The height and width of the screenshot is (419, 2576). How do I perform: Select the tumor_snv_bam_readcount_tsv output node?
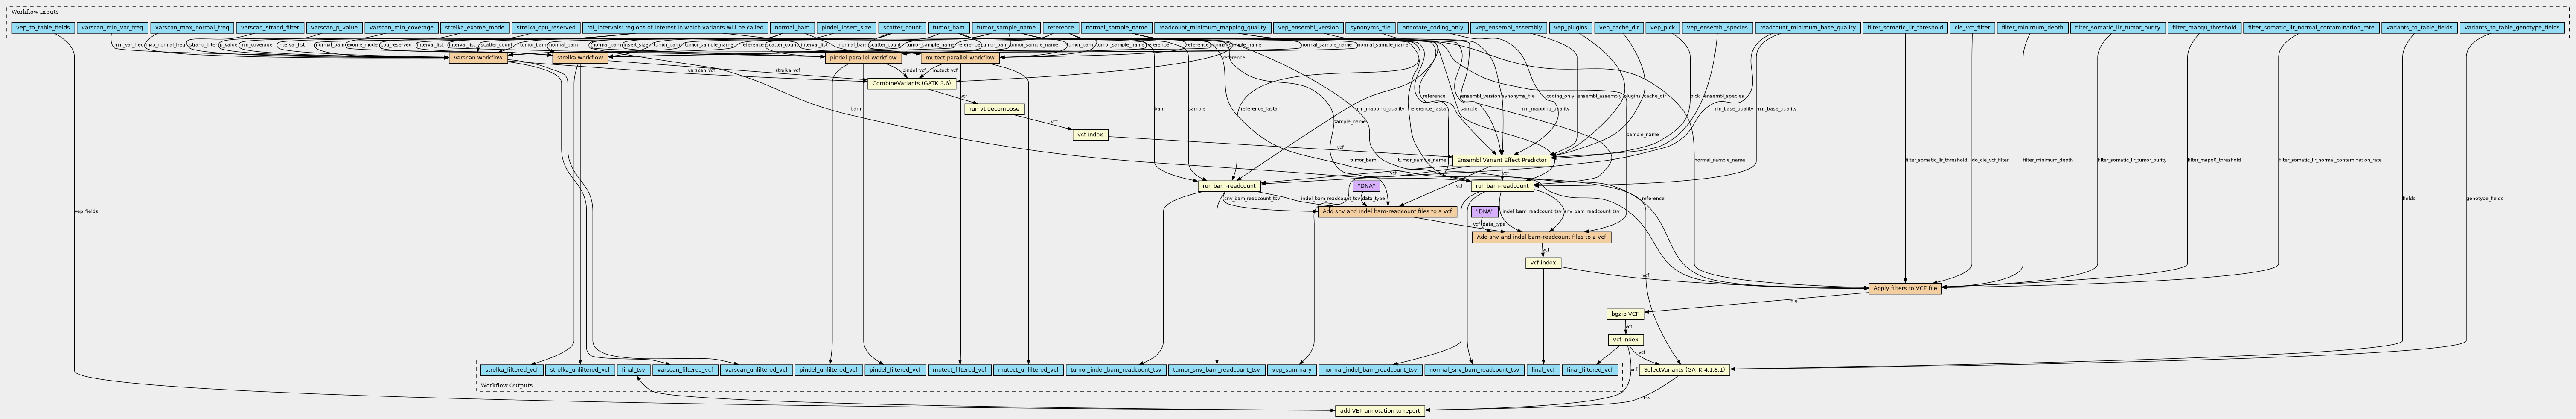point(1217,370)
